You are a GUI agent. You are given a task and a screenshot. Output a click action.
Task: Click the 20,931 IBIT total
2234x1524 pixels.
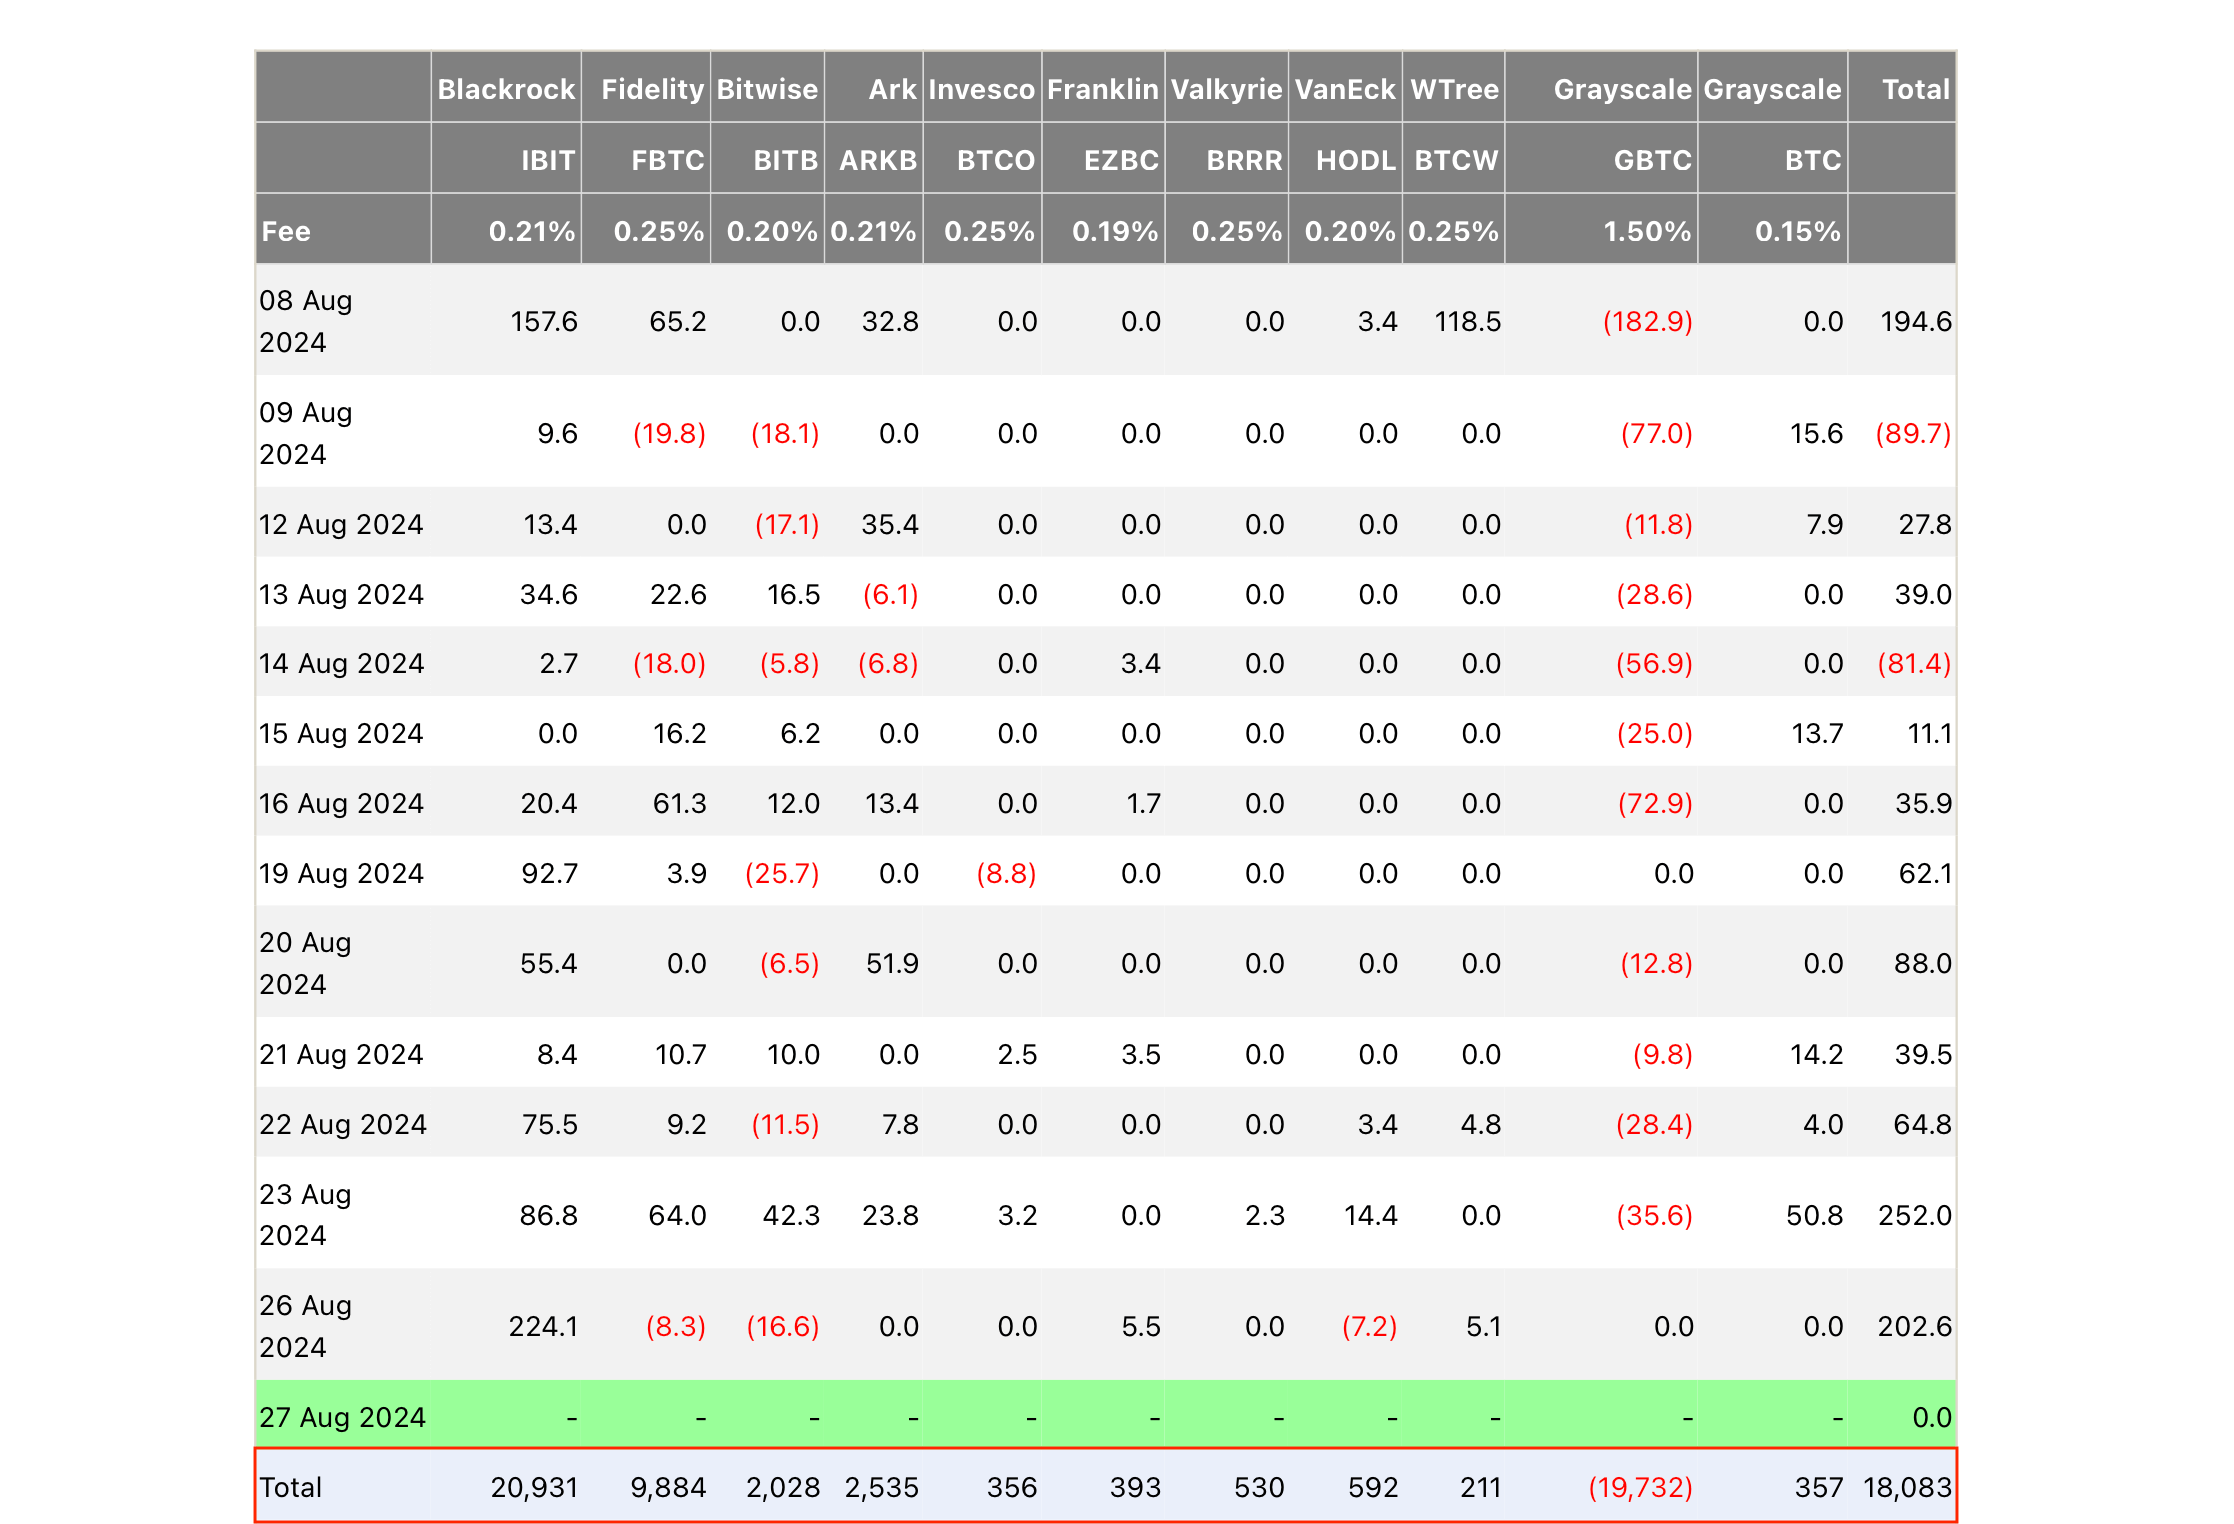[x=534, y=1487]
